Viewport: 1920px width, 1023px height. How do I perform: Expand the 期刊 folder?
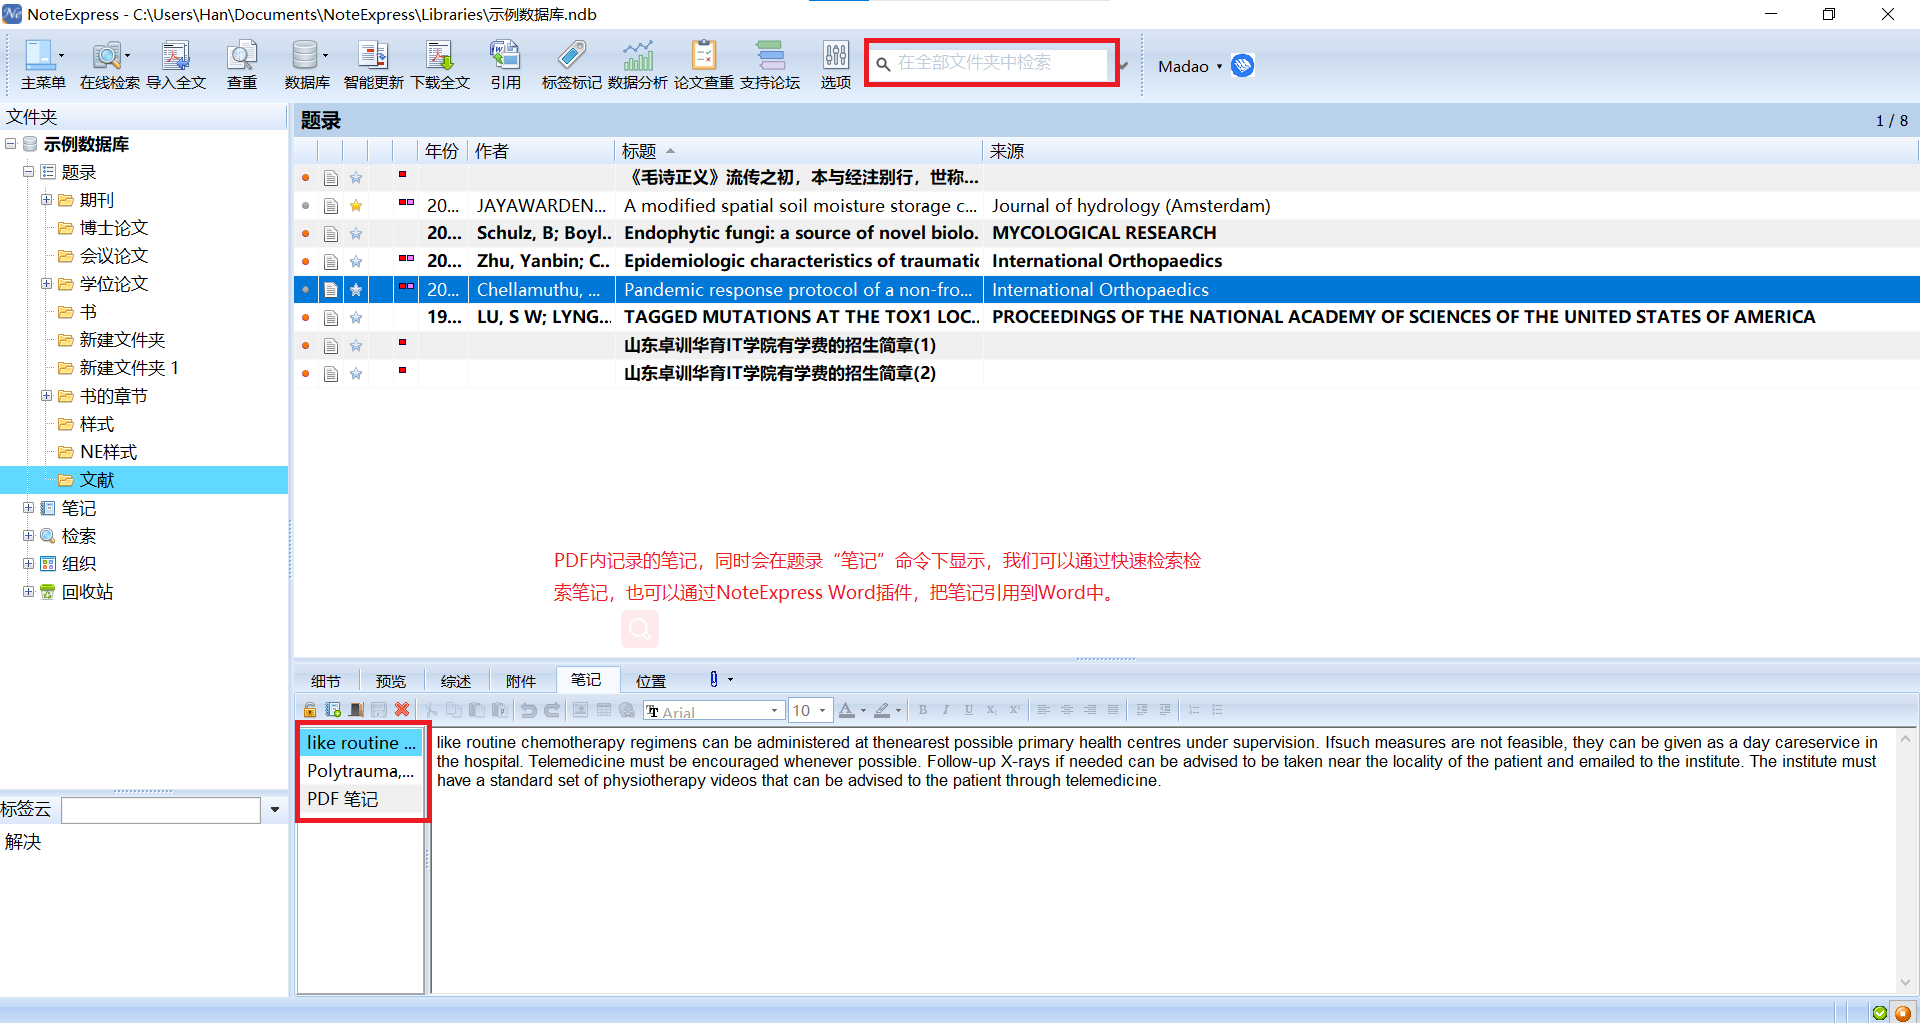(47, 200)
